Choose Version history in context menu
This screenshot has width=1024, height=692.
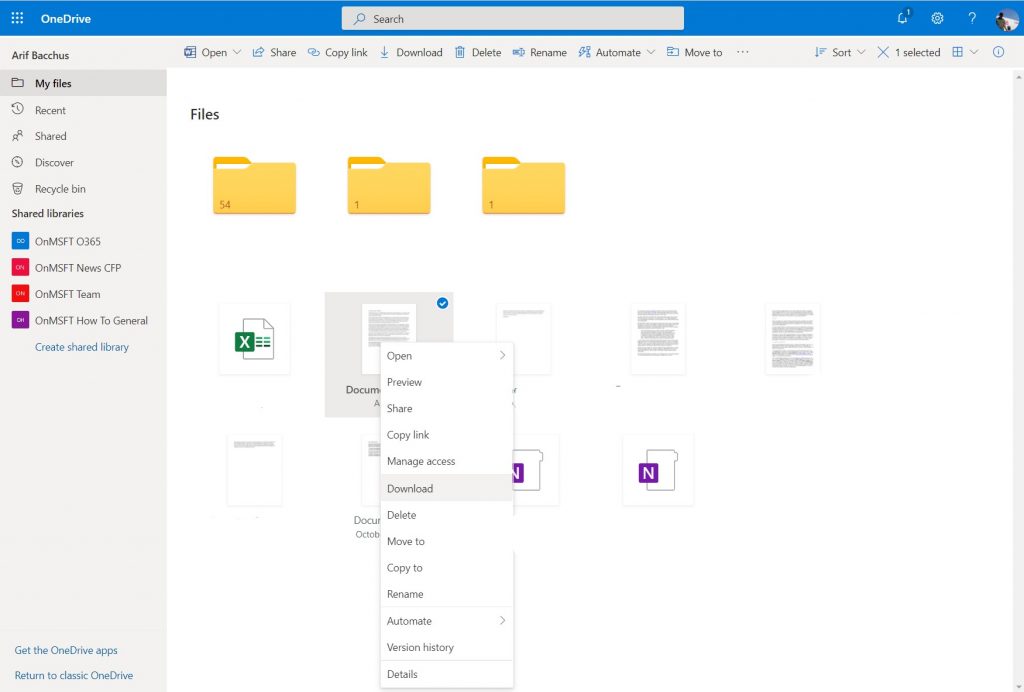click(x=447, y=647)
